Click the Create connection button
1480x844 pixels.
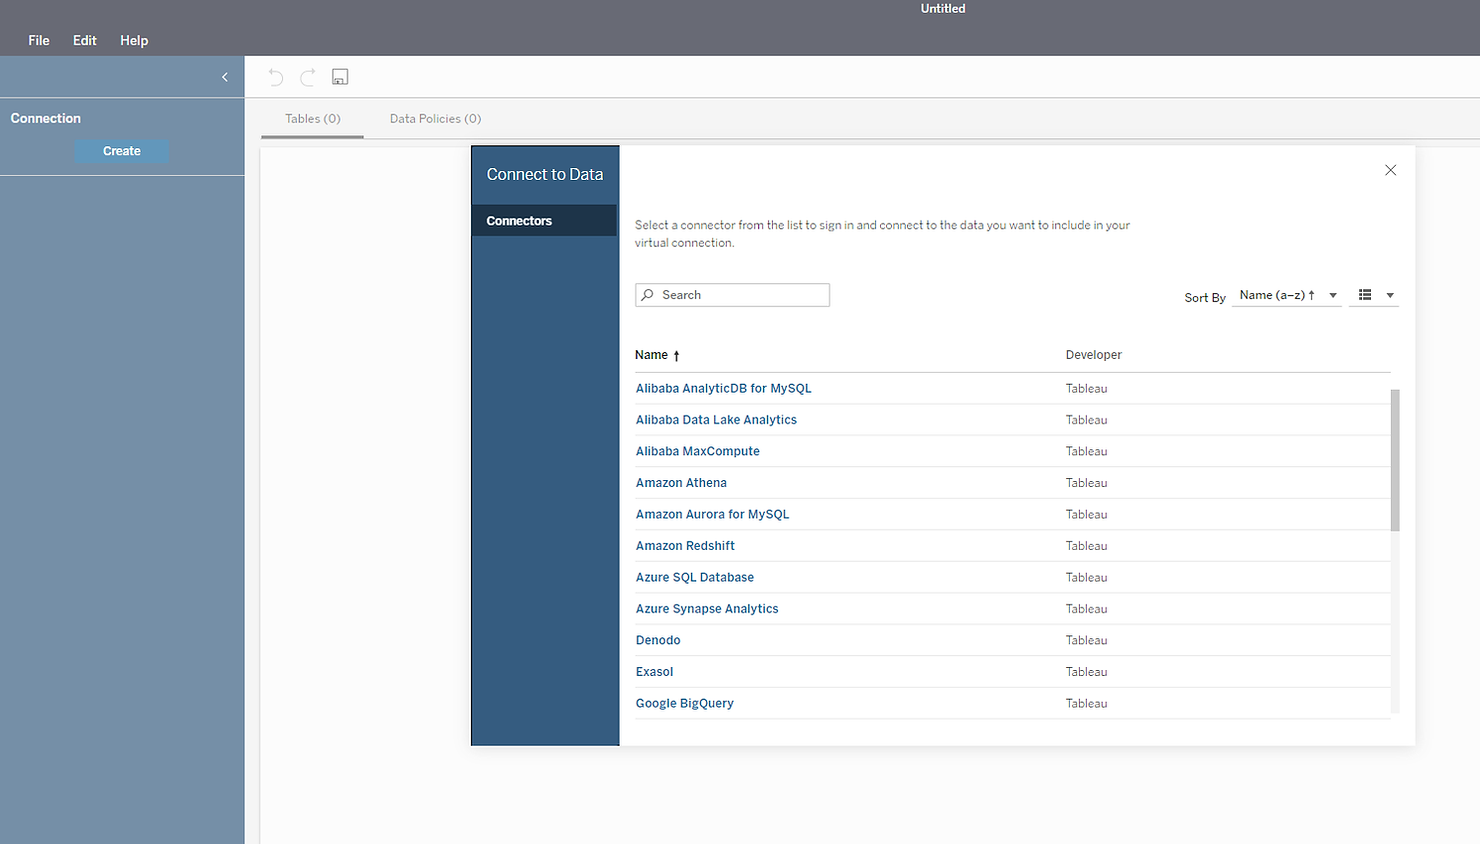[x=122, y=151]
